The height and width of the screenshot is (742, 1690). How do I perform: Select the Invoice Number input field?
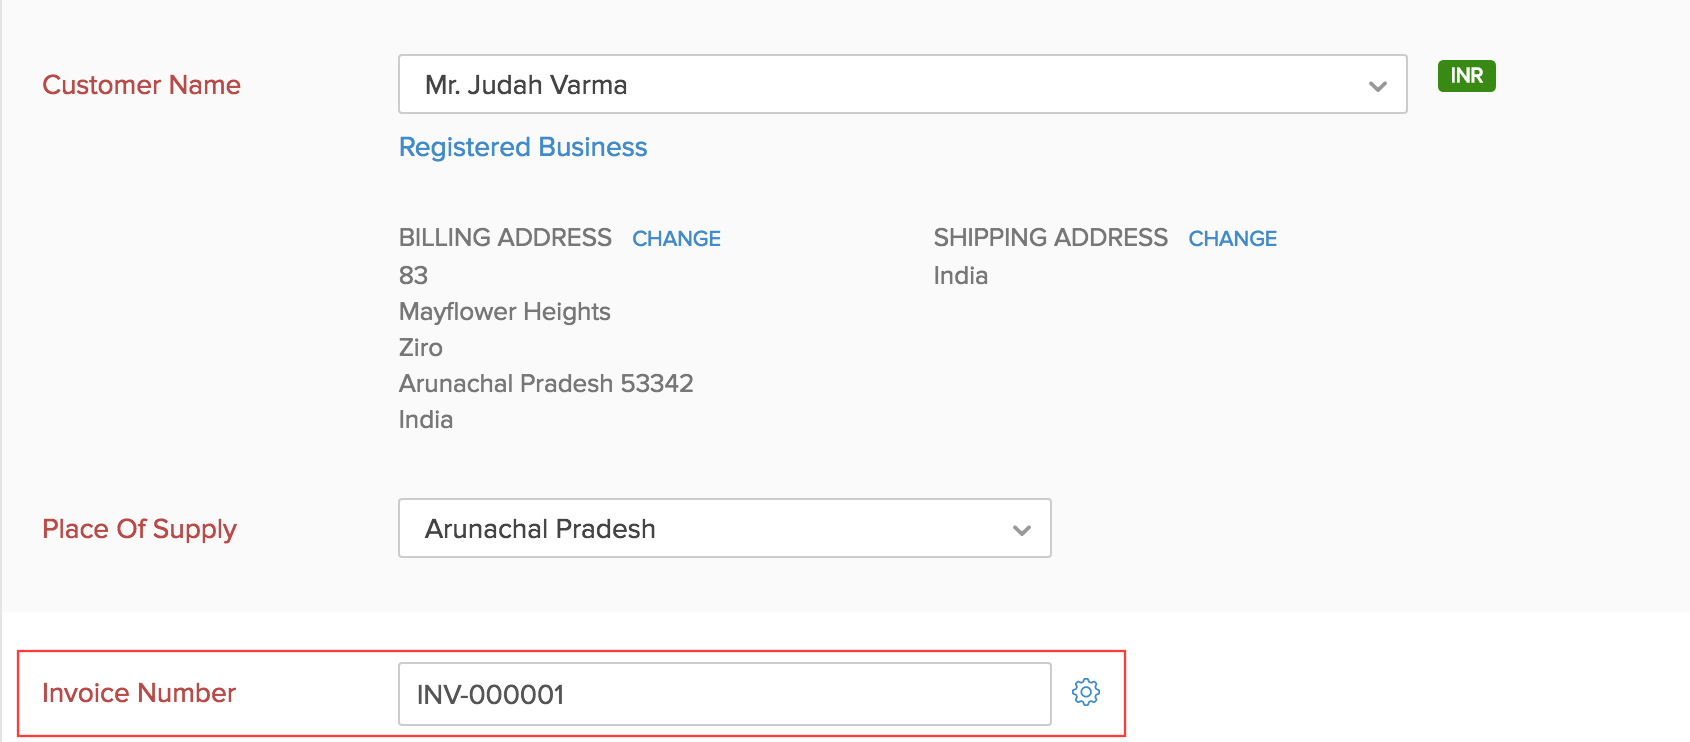point(724,693)
